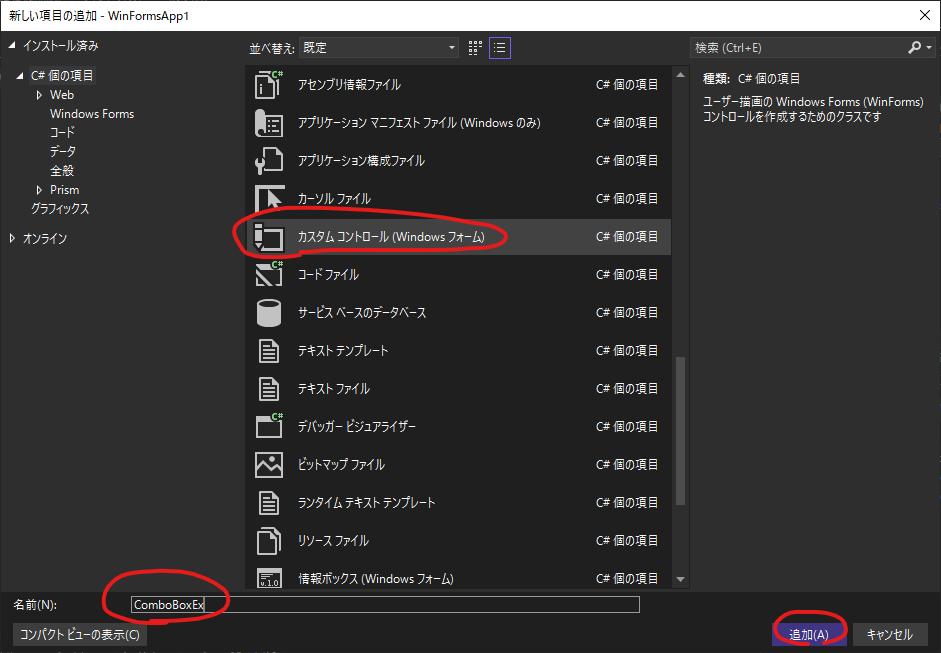Image resolution: width=941 pixels, height=653 pixels.
Task: Open the 並べ替え sort dropdown
Action: coord(378,47)
